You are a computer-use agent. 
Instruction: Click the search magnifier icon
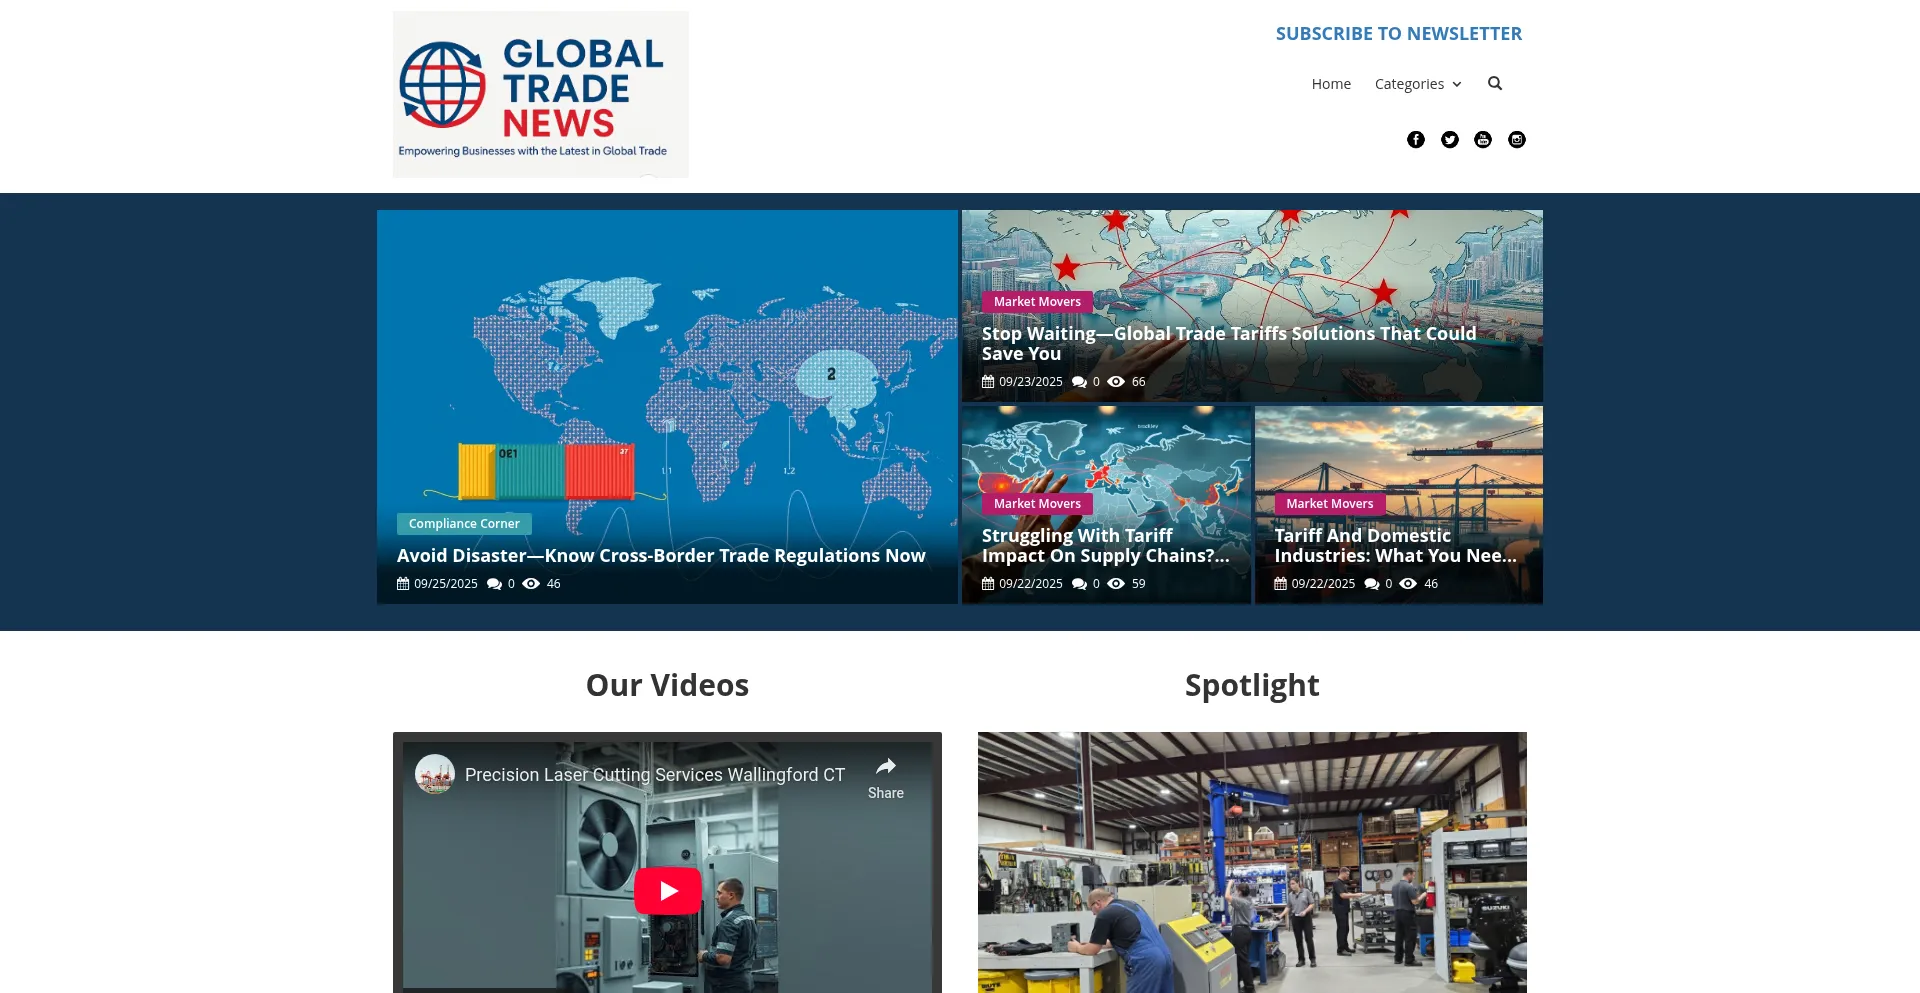[x=1495, y=84]
